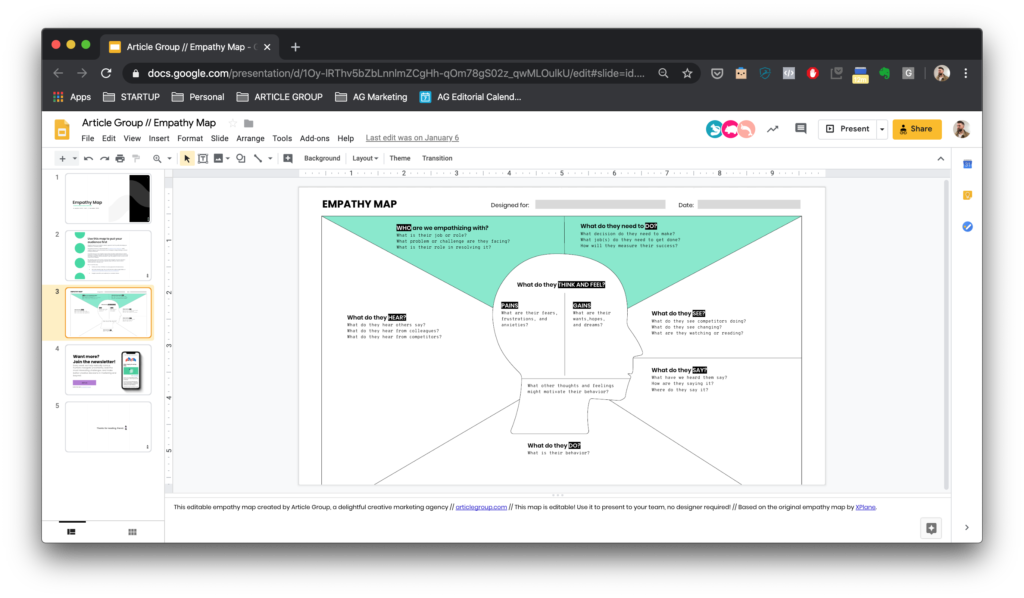Star the Article Group presentation
This screenshot has height=598, width=1024.
(232, 123)
